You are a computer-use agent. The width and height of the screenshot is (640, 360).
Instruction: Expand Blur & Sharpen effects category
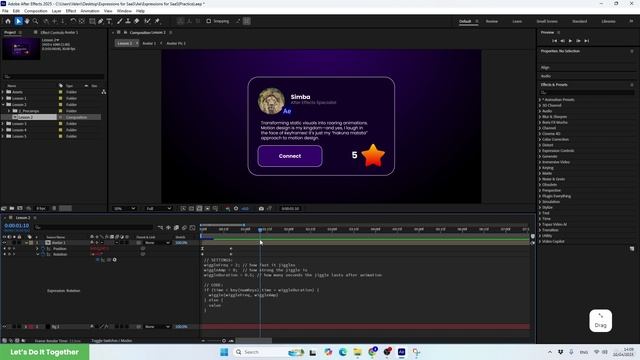[540, 117]
